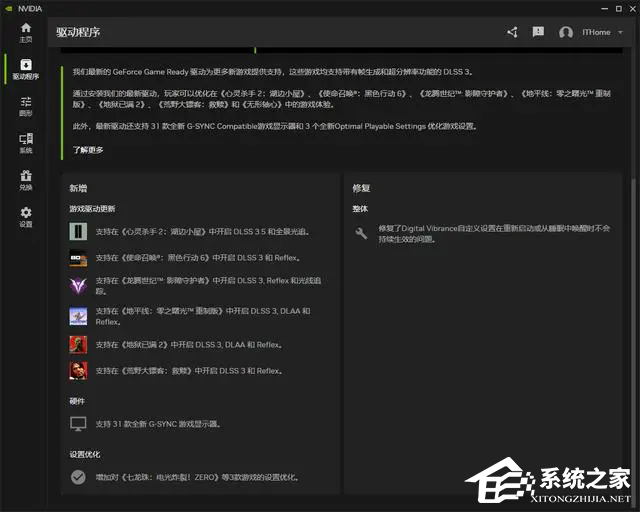Select the 支持 31 款全新 G-SYNC text
The image size is (640, 512).
coord(158,424)
